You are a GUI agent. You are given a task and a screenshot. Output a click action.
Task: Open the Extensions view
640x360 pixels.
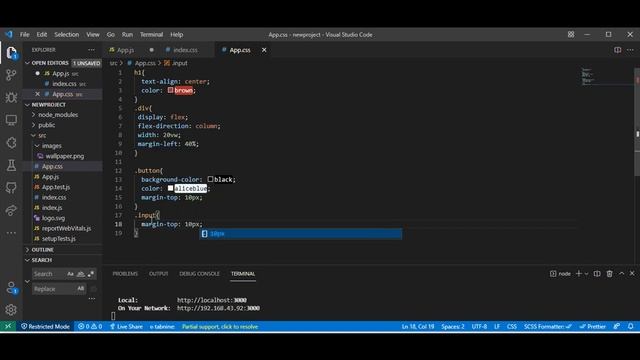coord(11,142)
